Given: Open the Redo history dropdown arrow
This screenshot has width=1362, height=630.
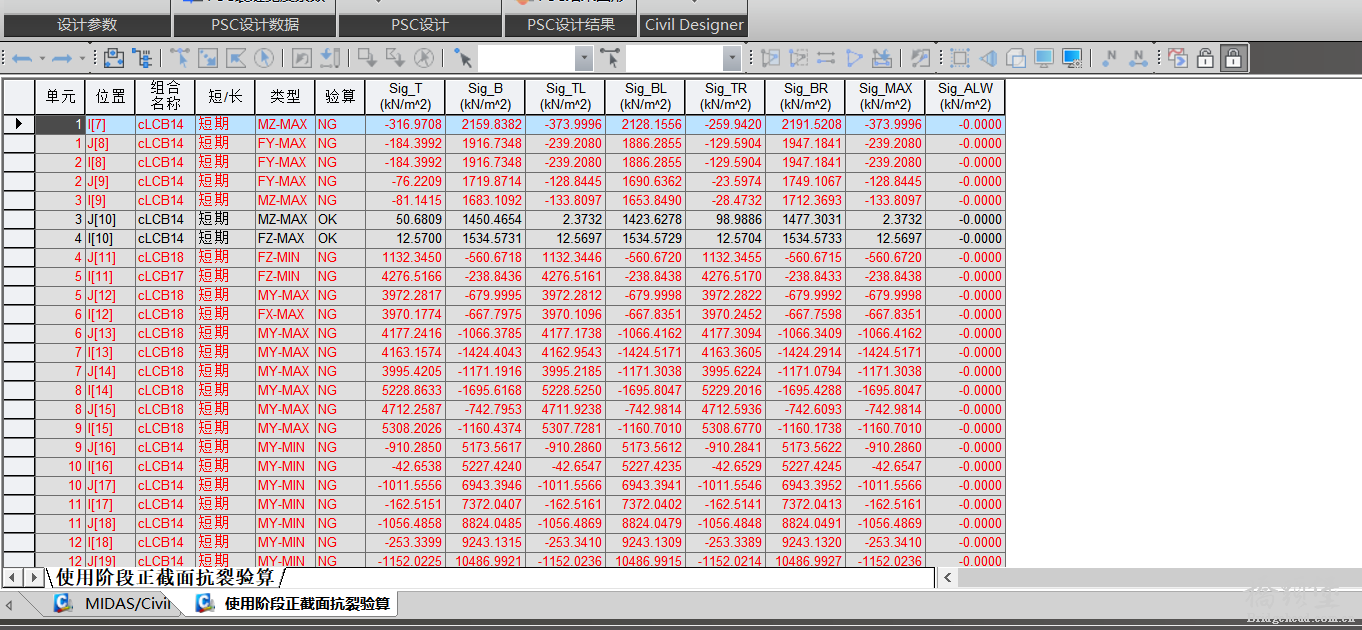Looking at the screenshot, I should [81, 59].
